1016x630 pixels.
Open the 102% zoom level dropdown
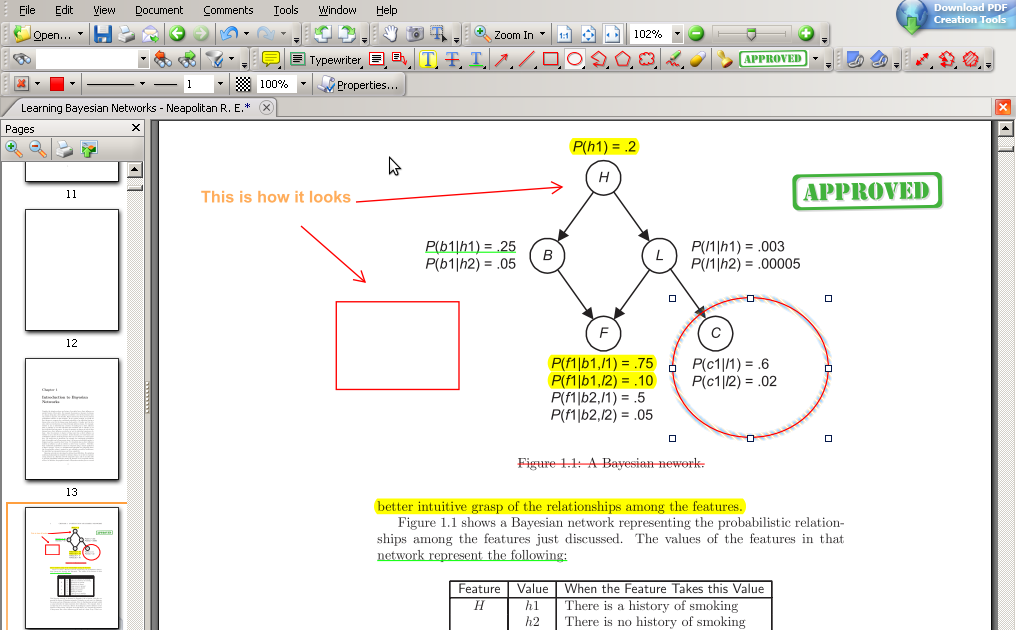(677, 34)
